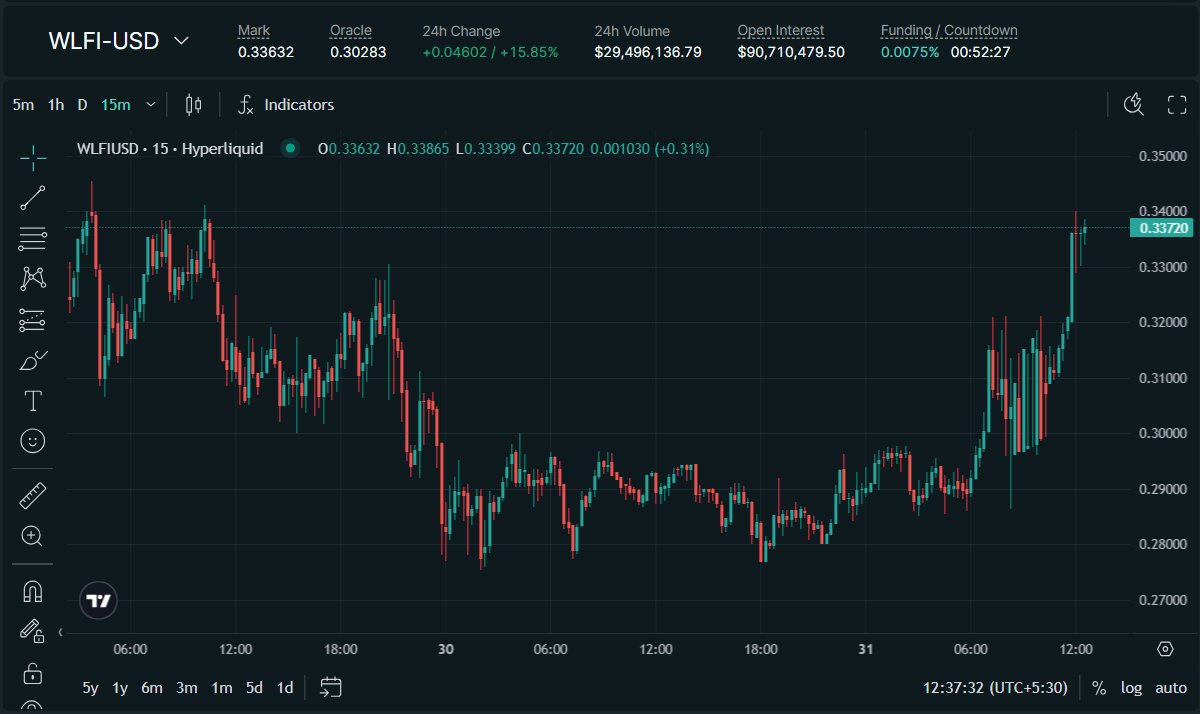Set chart range to 1m

click(222, 687)
